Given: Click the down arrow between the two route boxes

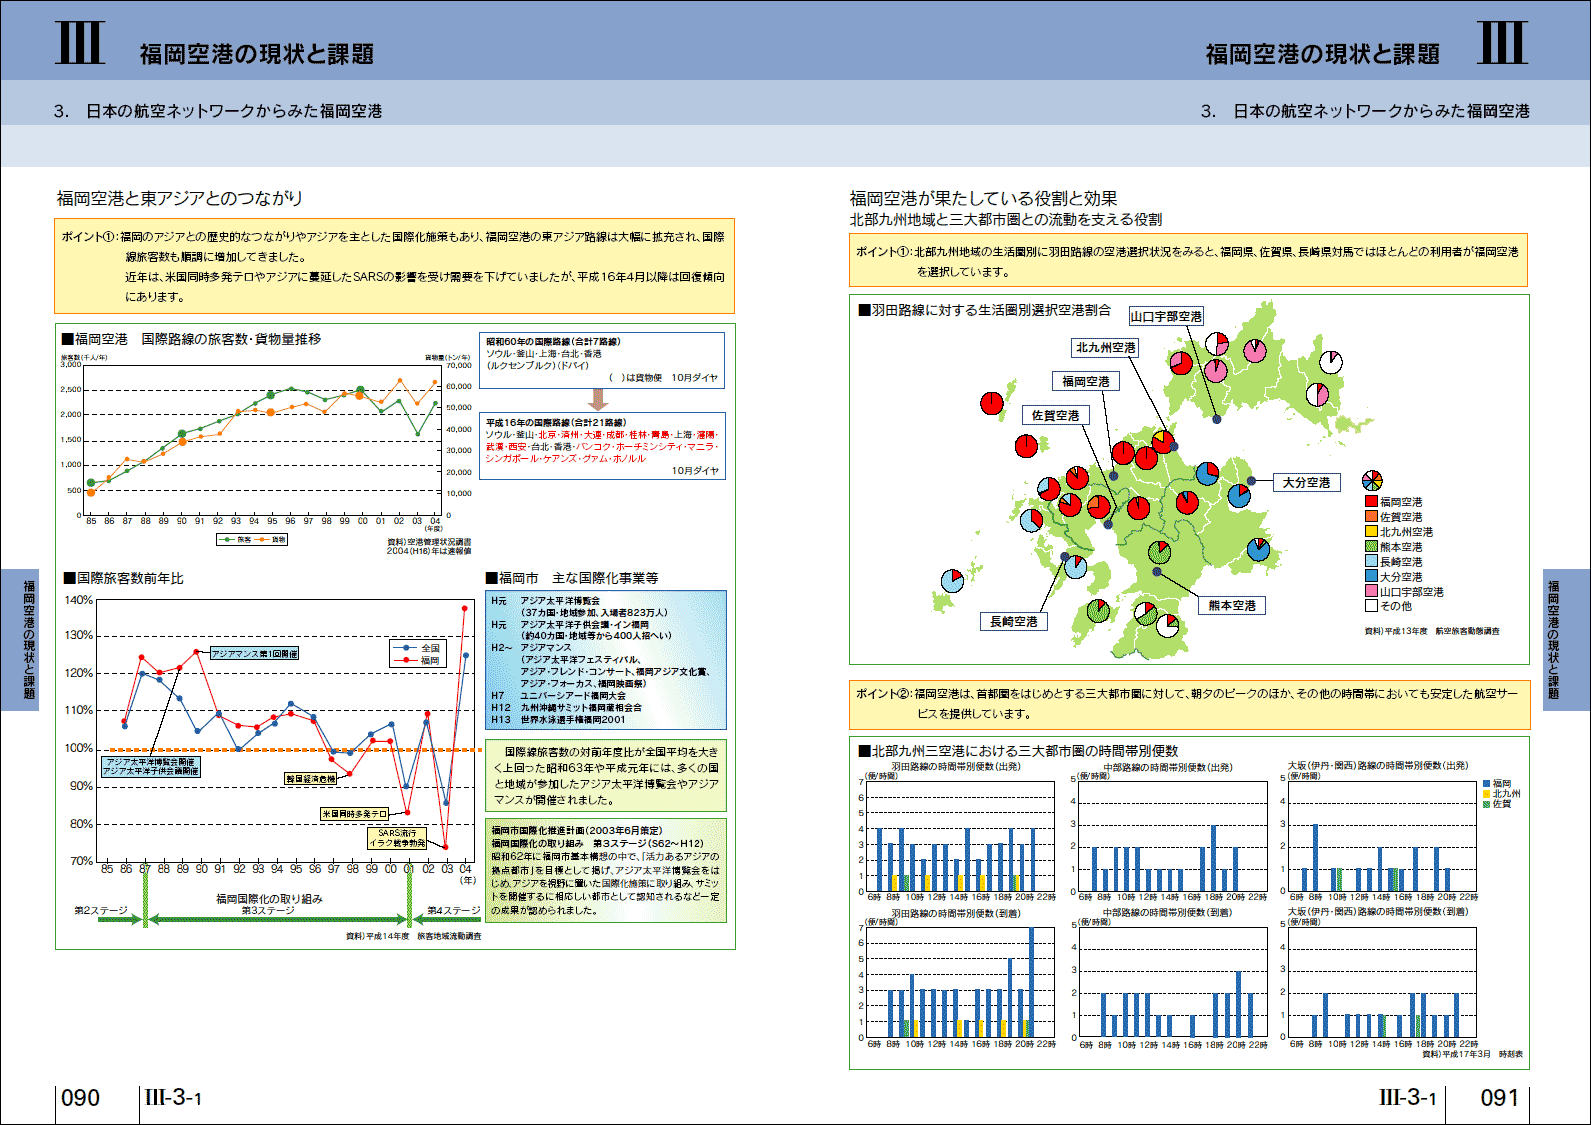Looking at the screenshot, I should click(x=598, y=400).
